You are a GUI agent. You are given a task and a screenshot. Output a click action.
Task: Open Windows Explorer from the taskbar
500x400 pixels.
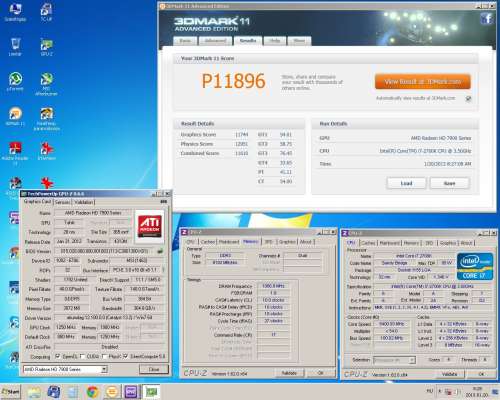34,392
